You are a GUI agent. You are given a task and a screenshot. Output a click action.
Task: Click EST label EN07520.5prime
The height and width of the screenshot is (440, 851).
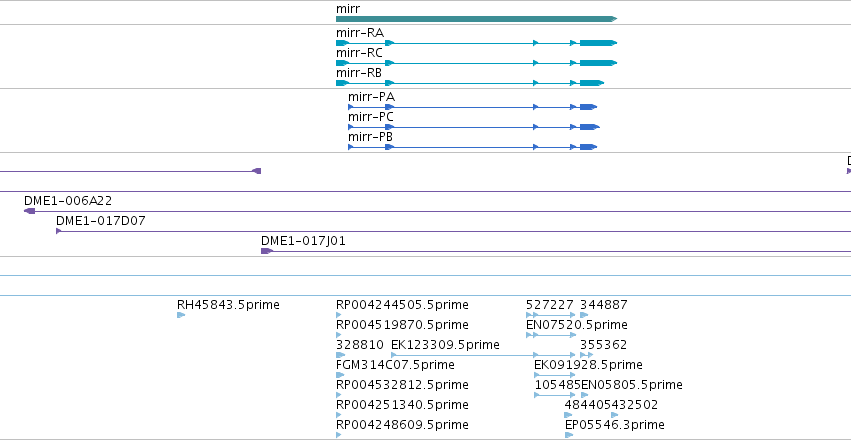pyautogui.click(x=577, y=326)
